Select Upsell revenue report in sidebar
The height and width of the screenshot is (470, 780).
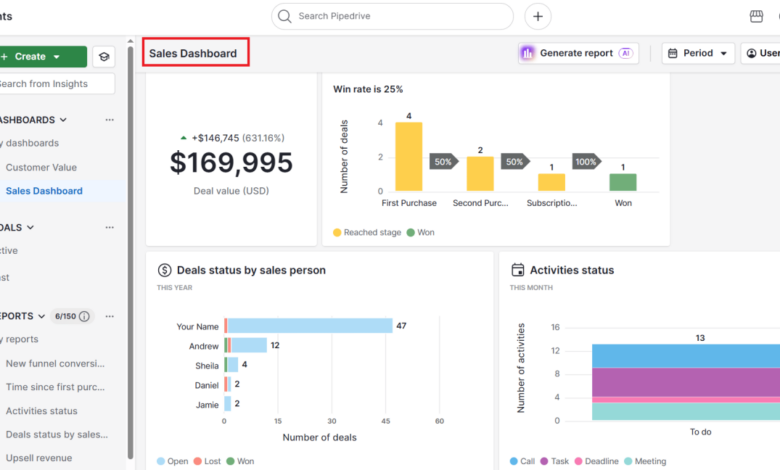click(39, 458)
